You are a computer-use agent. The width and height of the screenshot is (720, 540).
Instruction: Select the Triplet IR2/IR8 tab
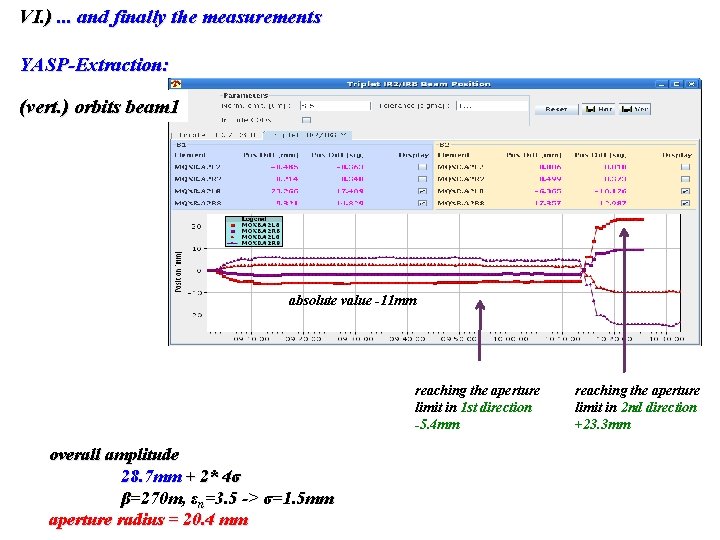point(308,135)
